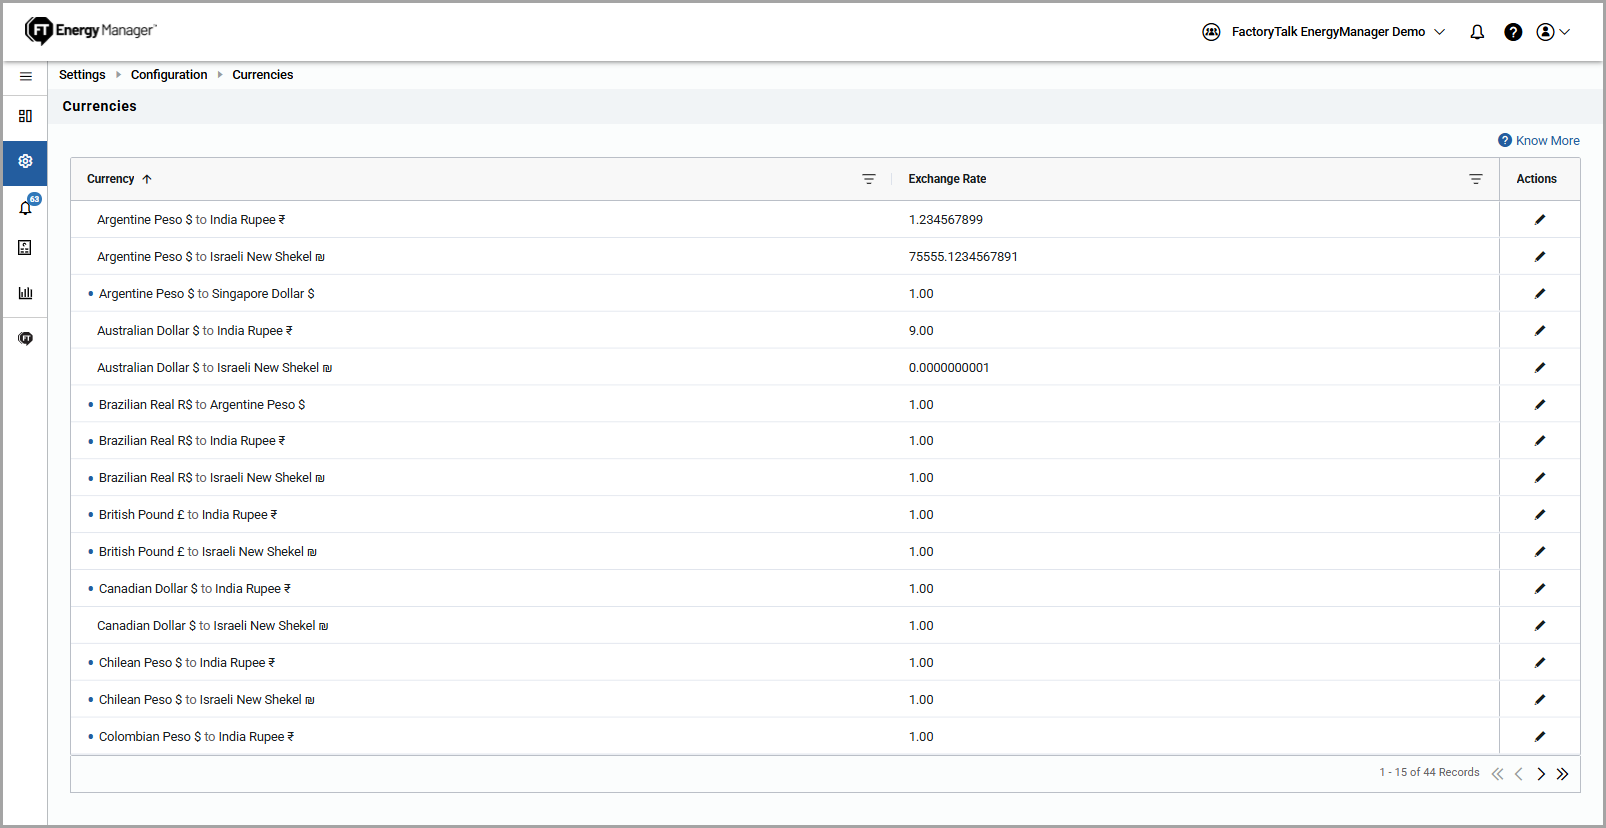
Task: Edit Brazilian Real to India Rupee rate
Action: 1540,441
